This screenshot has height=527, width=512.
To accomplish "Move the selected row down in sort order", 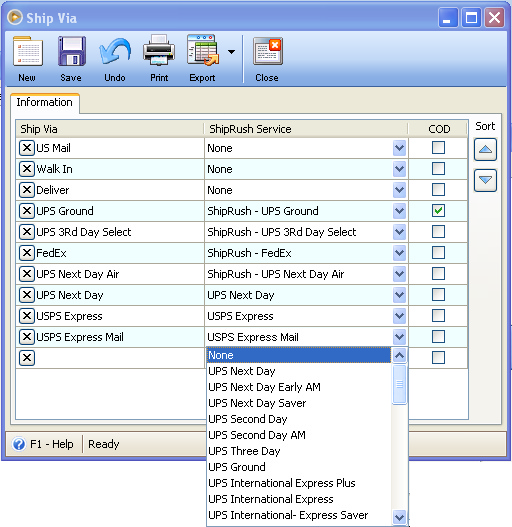I will [485, 180].
